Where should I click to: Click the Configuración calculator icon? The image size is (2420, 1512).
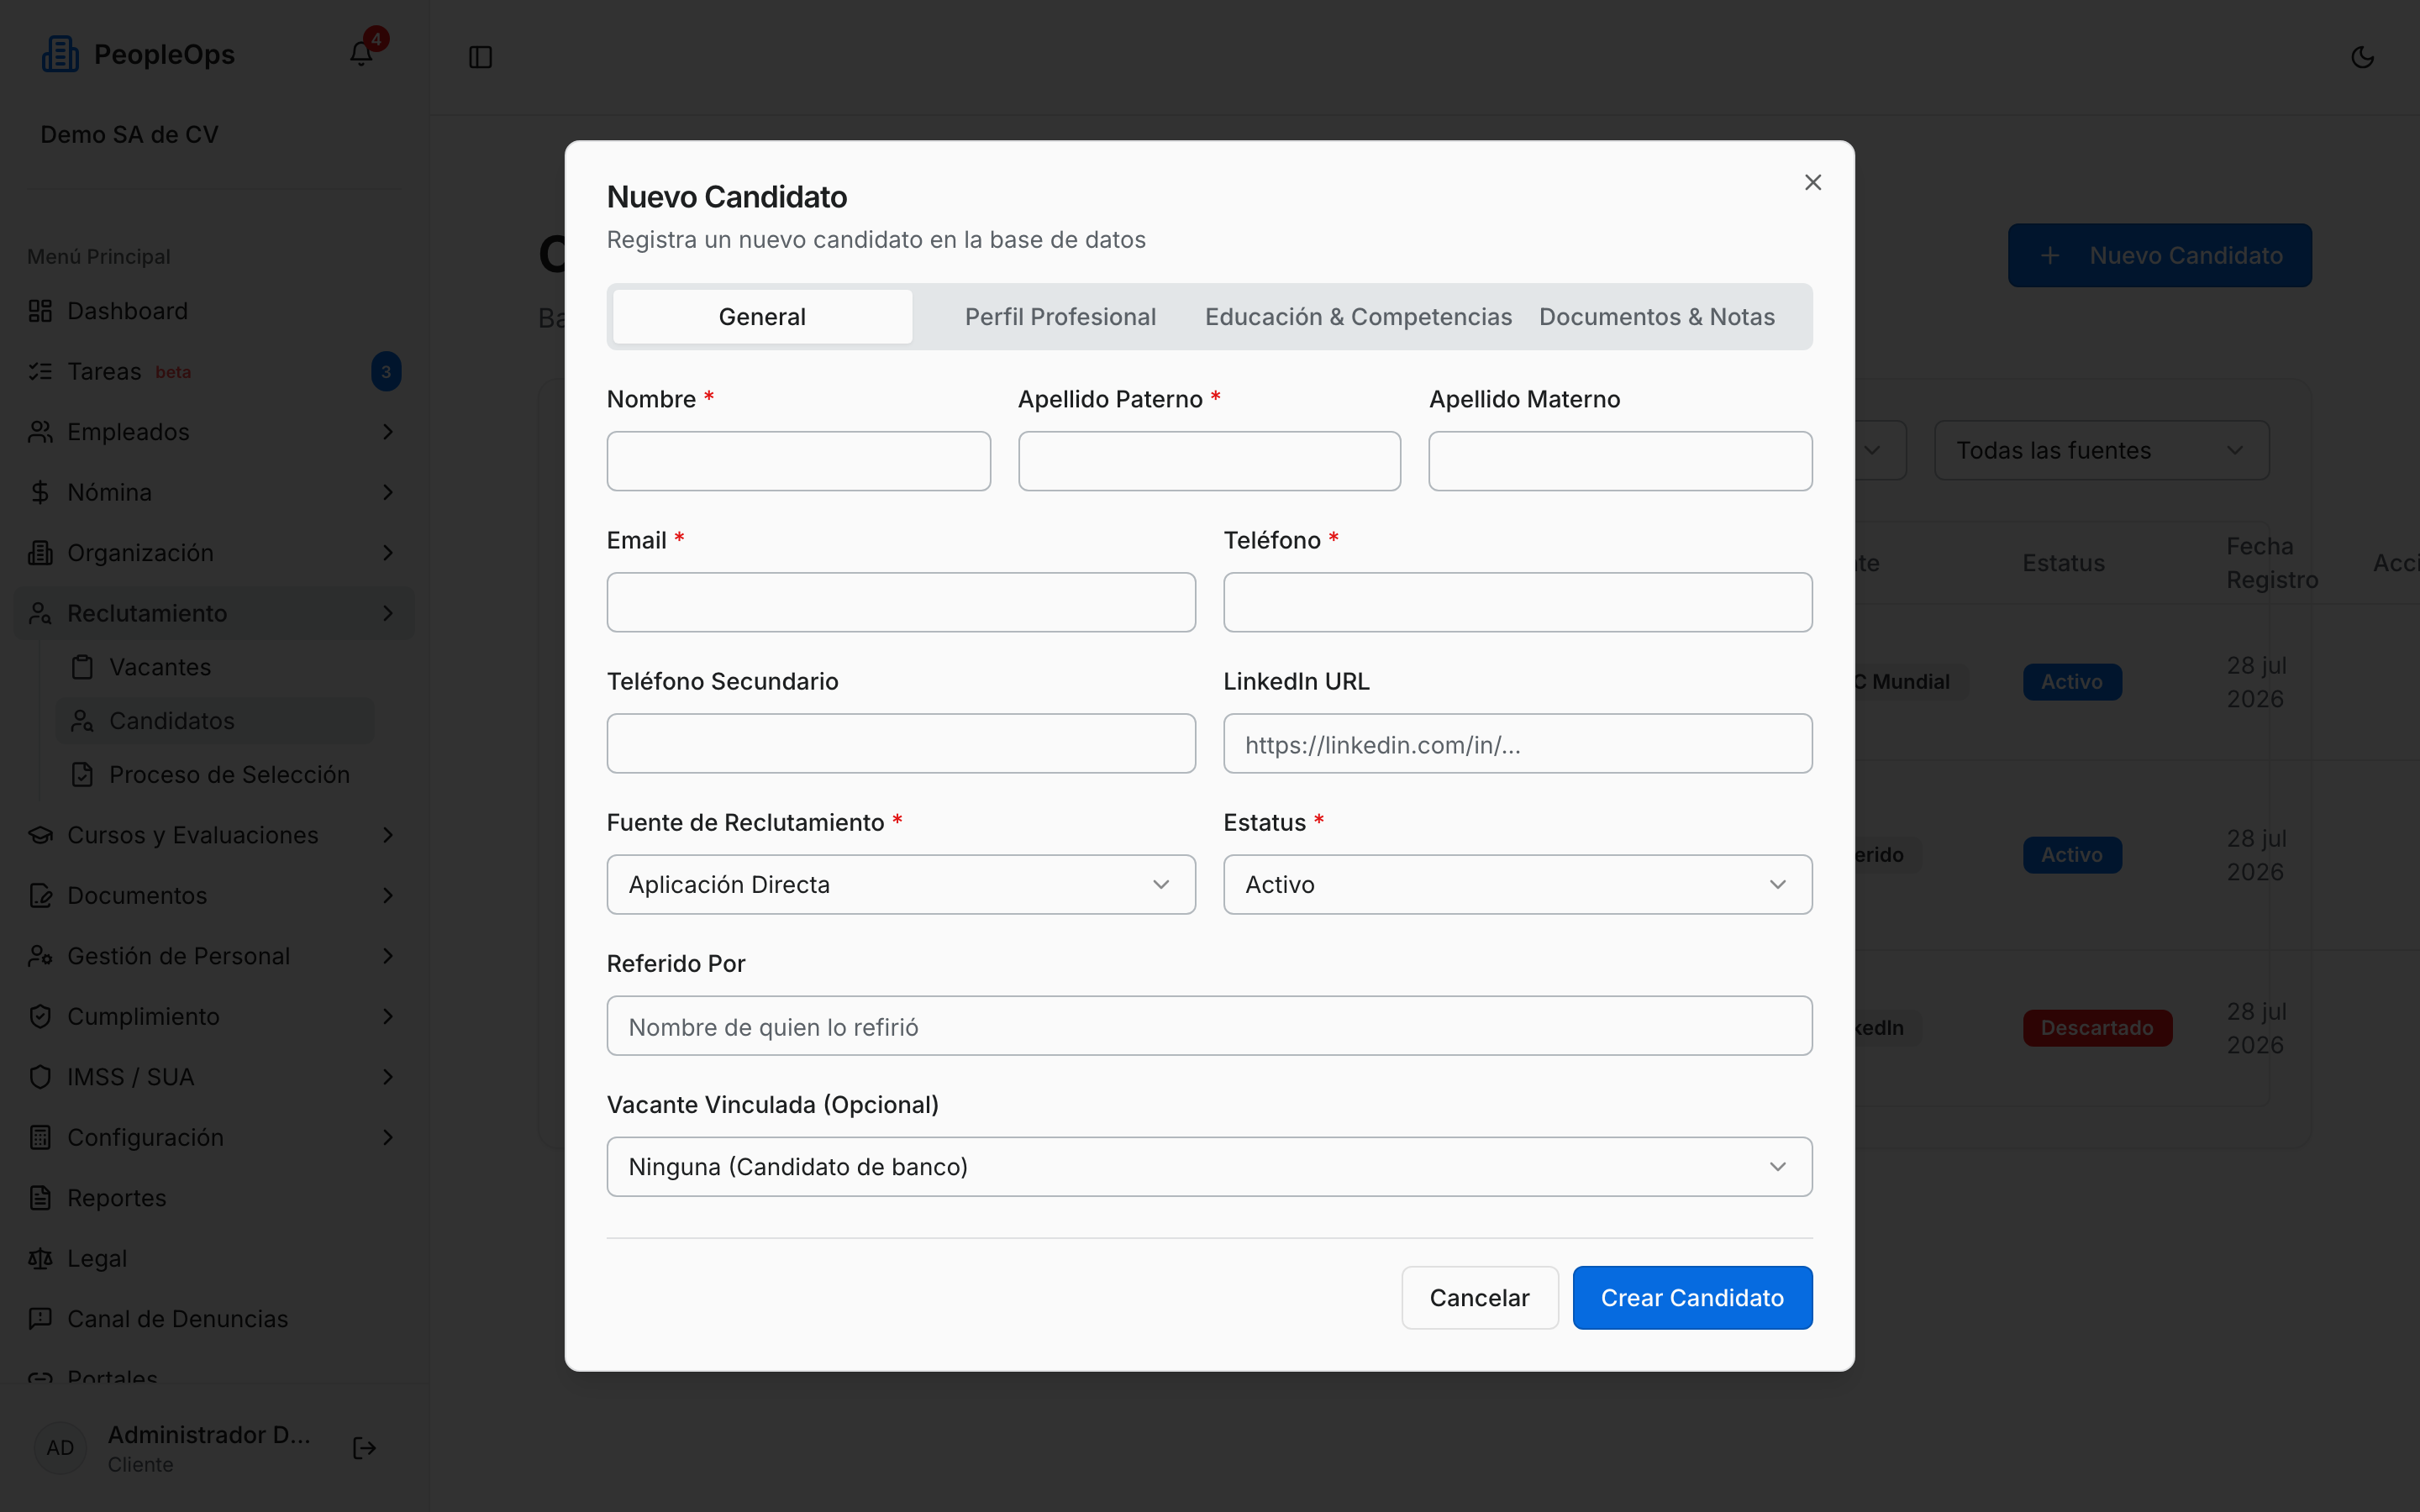pyautogui.click(x=40, y=1137)
